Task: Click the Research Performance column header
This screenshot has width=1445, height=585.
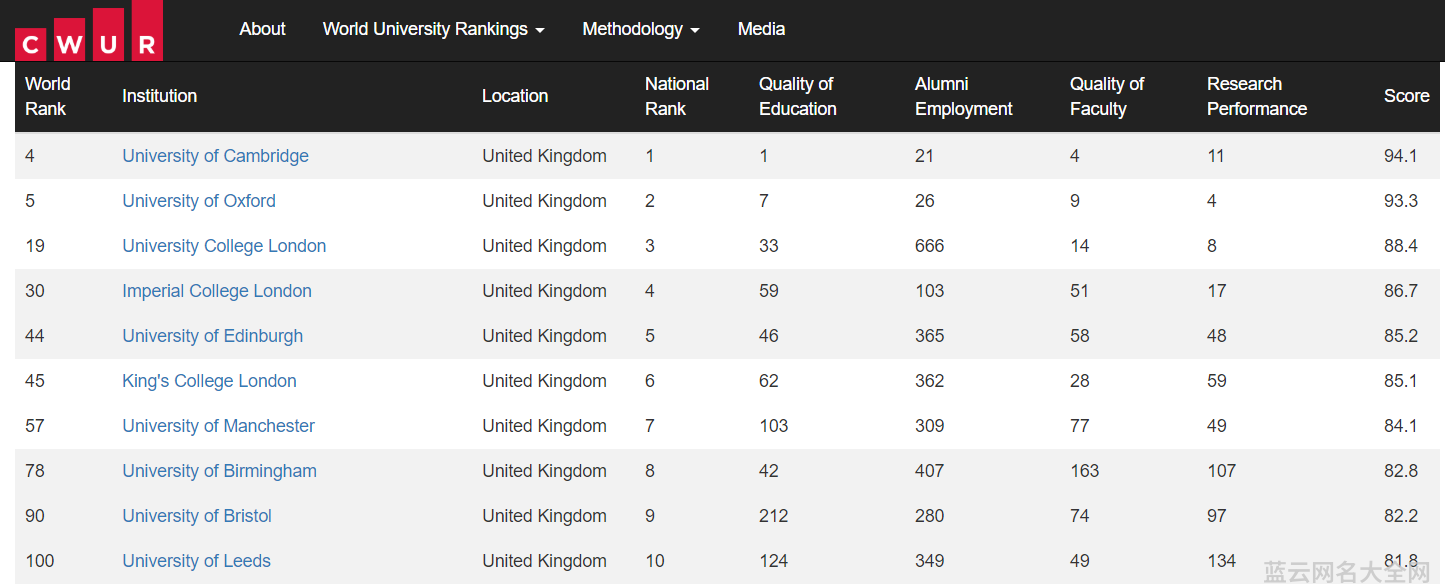Action: tap(1257, 96)
